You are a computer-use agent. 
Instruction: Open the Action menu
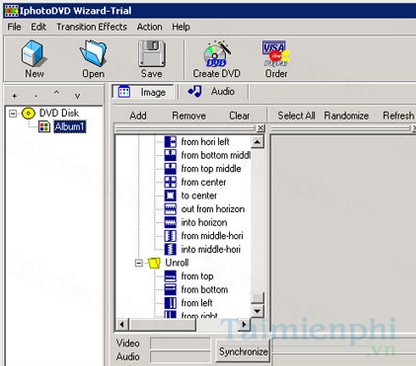pos(149,27)
